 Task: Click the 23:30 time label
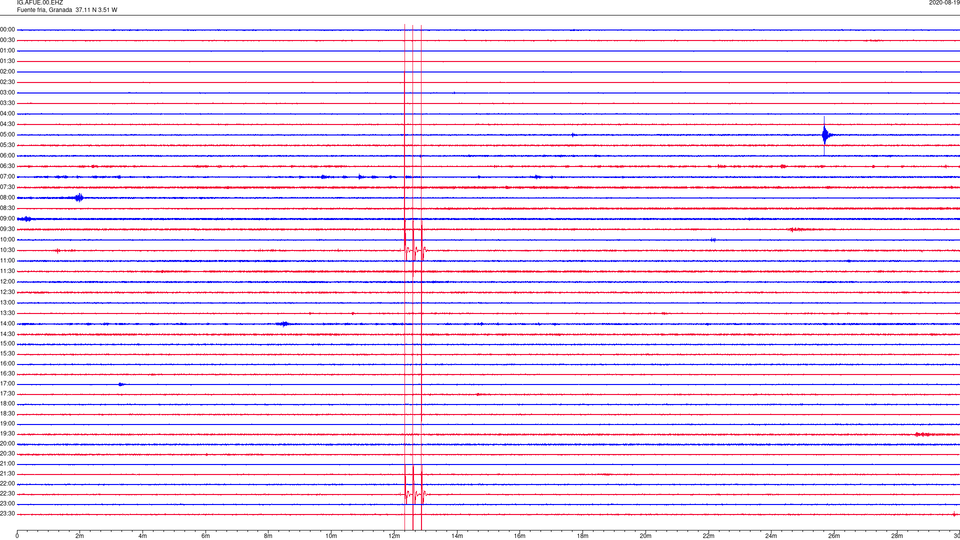pyautogui.click(x=7, y=514)
